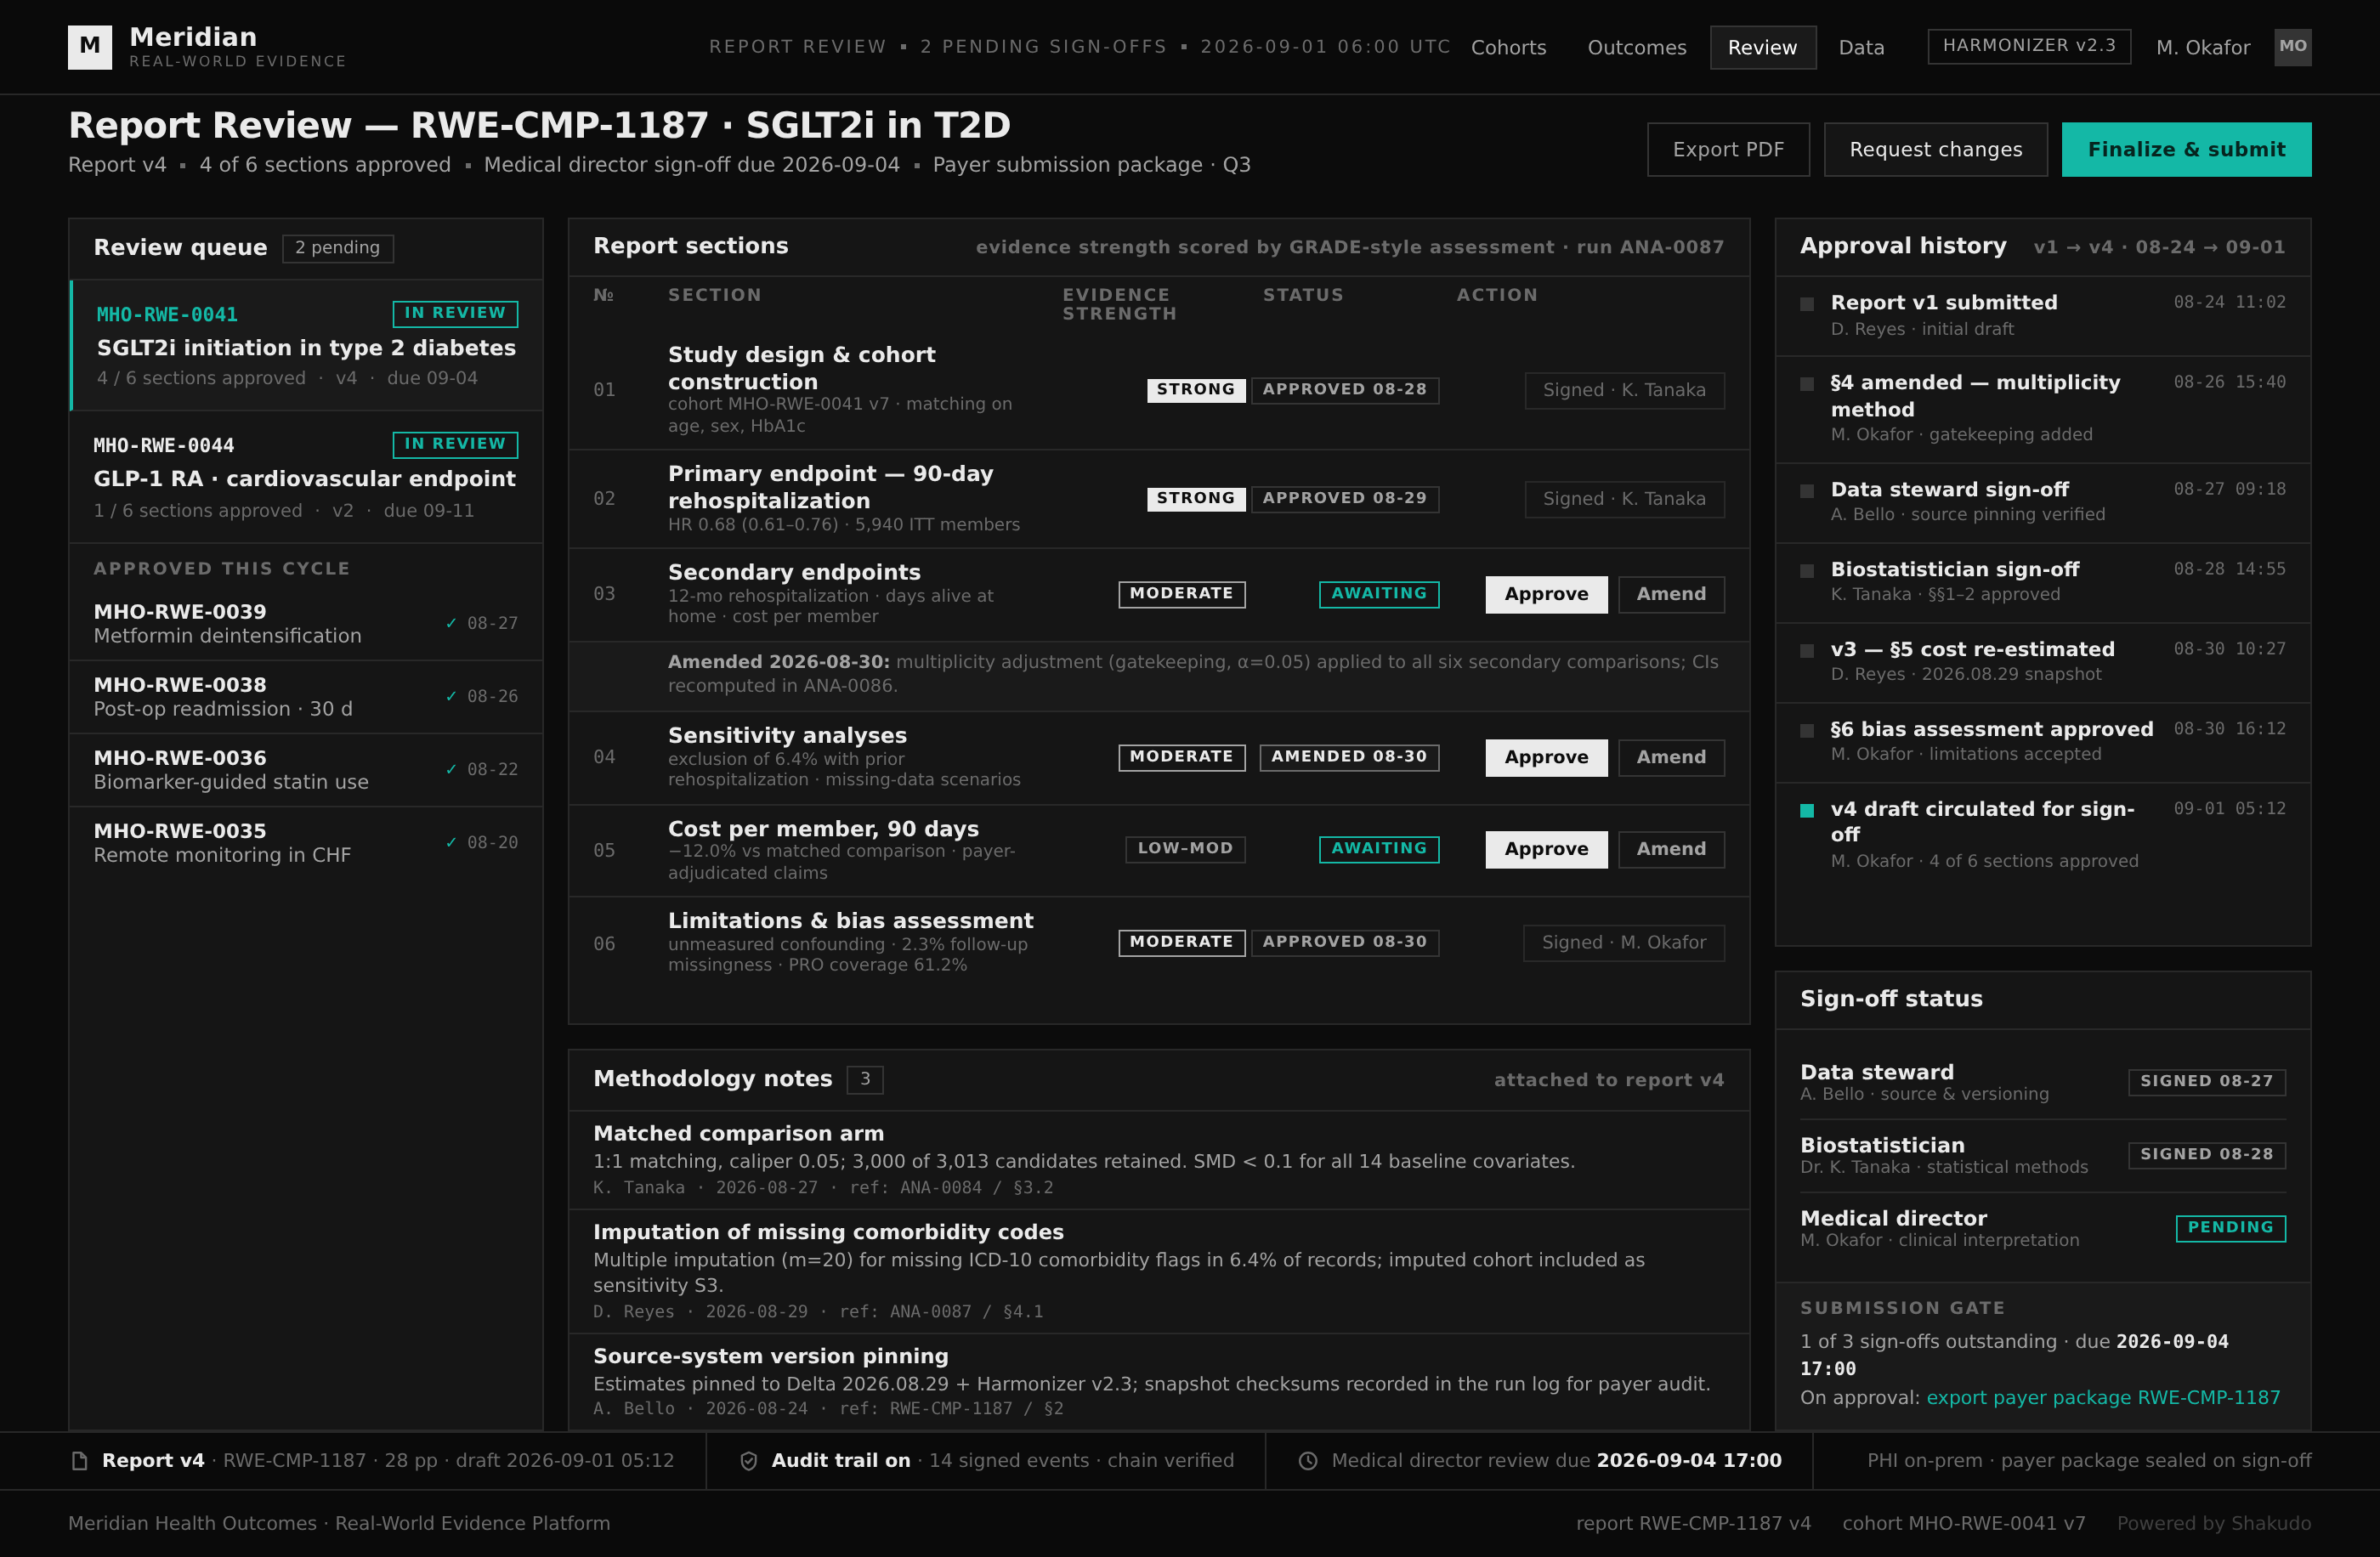Click the Meridian M logo icon
This screenshot has height=1557, width=2380.
pyautogui.click(x=89, y=47)
